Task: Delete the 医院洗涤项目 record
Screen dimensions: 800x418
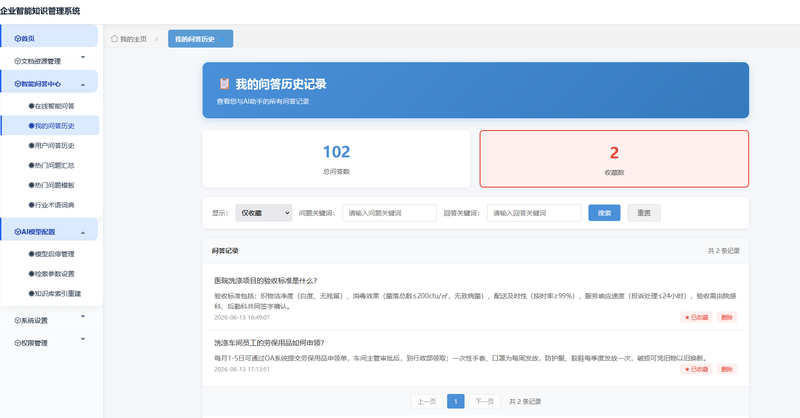Action: 727,317
